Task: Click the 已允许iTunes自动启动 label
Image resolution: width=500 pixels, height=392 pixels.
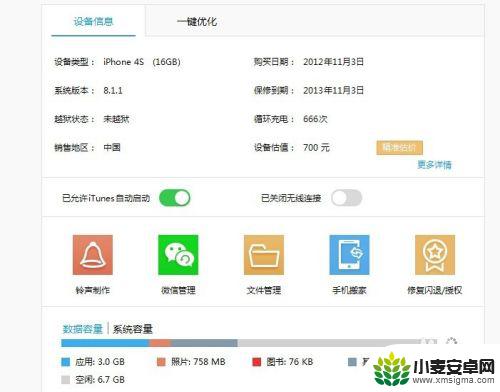Action: [x=106, y=198]
